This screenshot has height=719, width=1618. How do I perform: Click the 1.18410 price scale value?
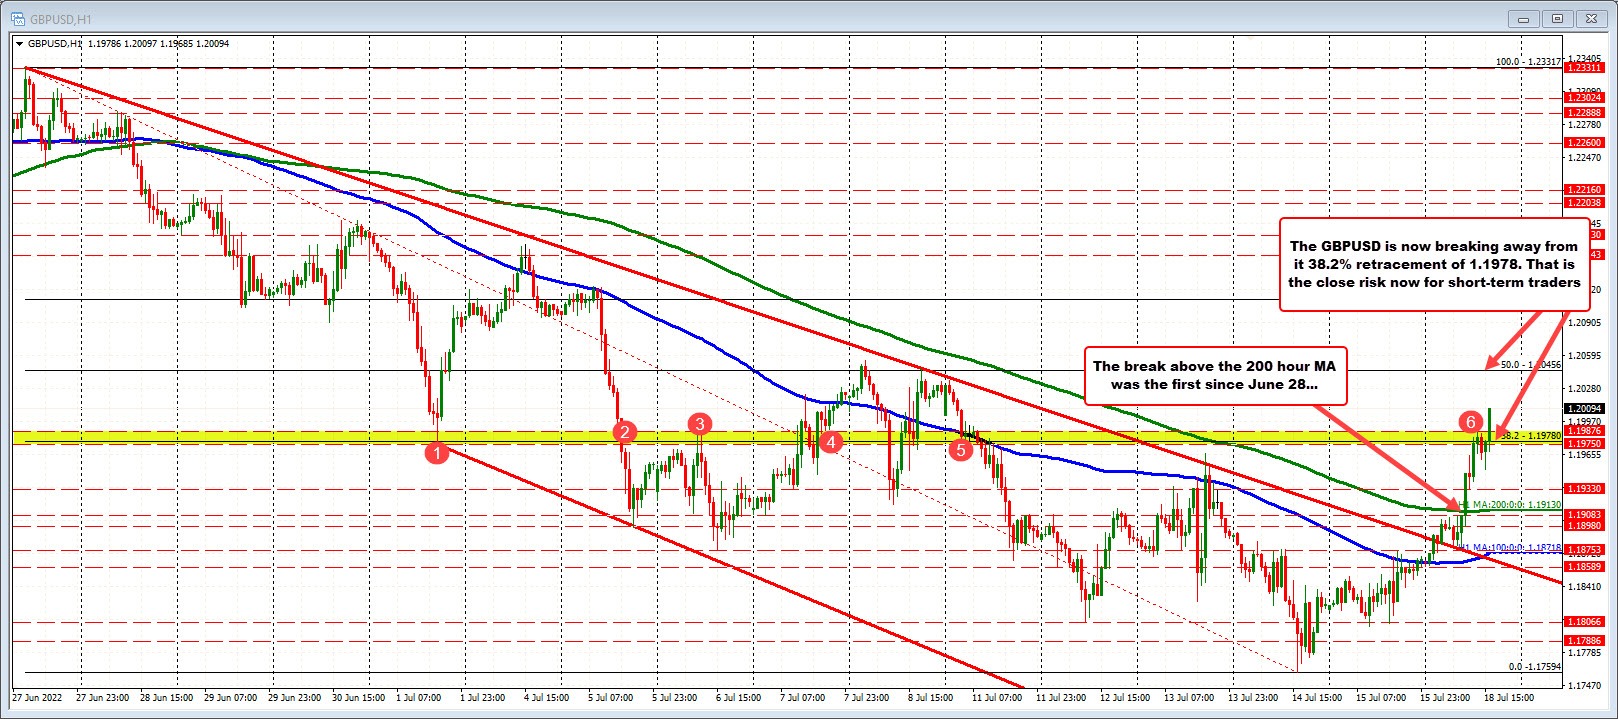1587,587
